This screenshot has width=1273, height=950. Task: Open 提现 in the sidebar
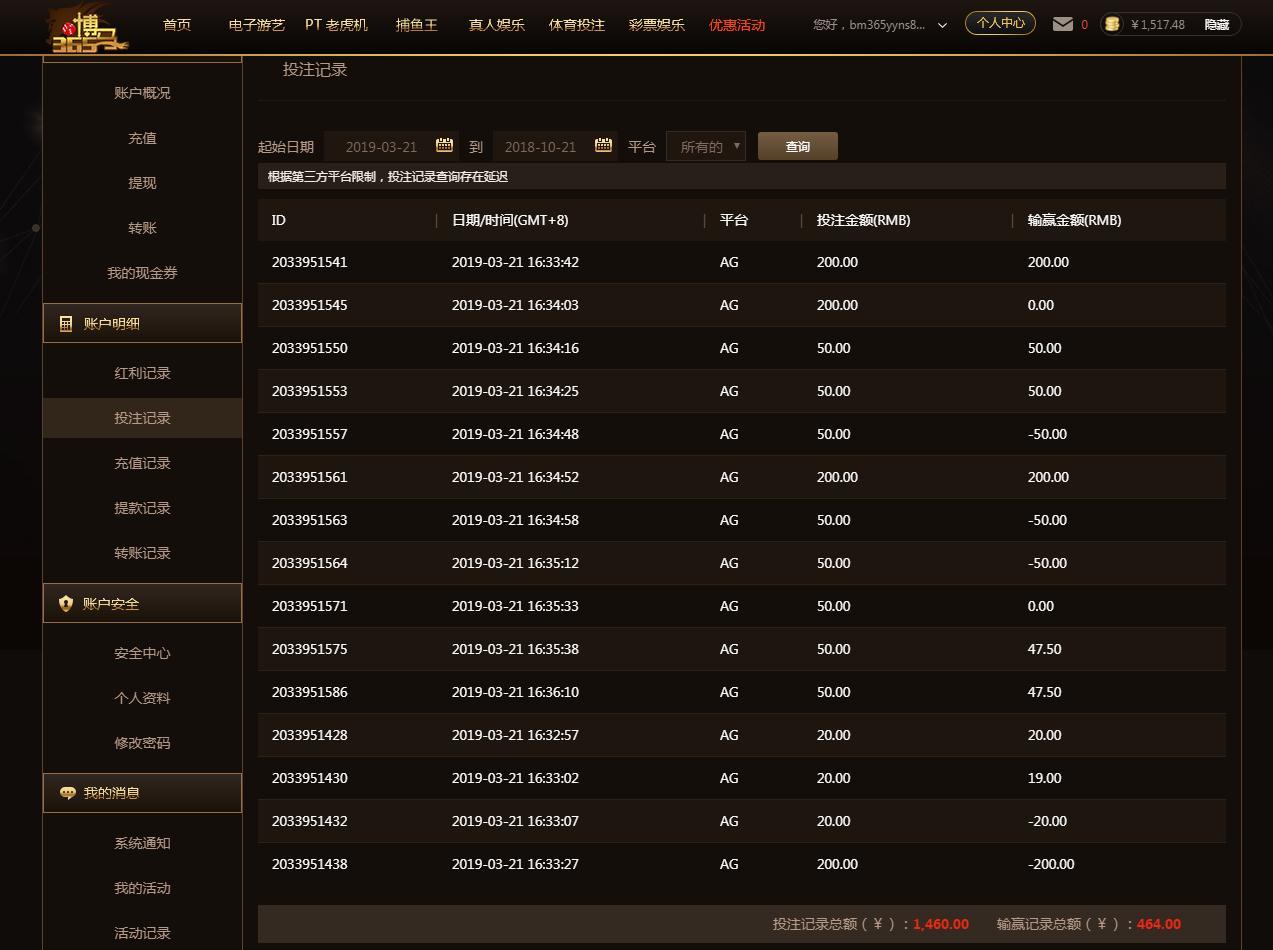coord(142,183)
